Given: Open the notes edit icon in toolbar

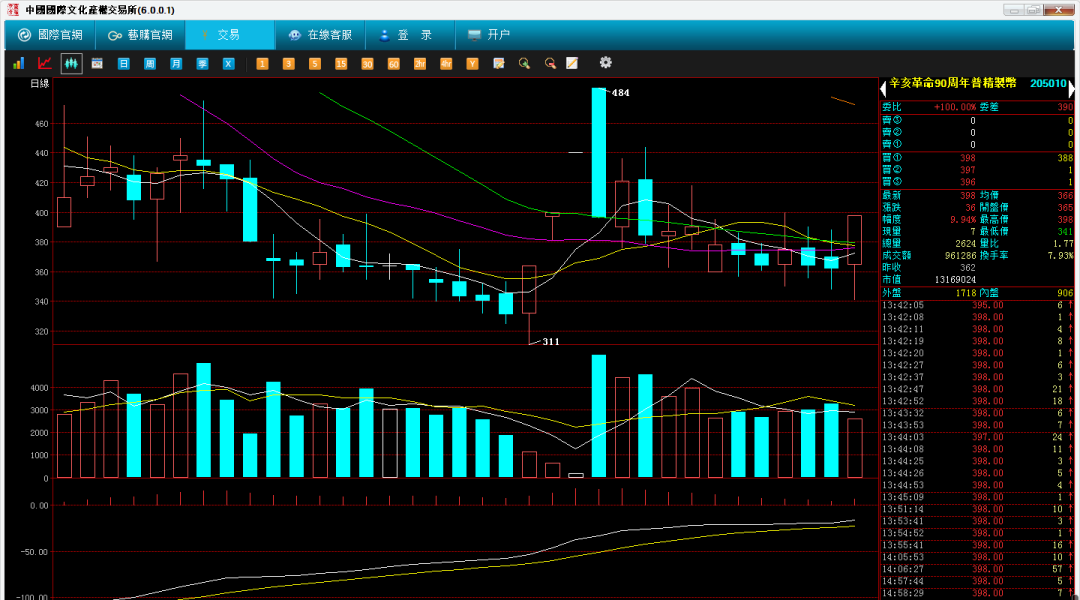Looking at the screenshot, I should pyautogui.click(x=499, y=63).
